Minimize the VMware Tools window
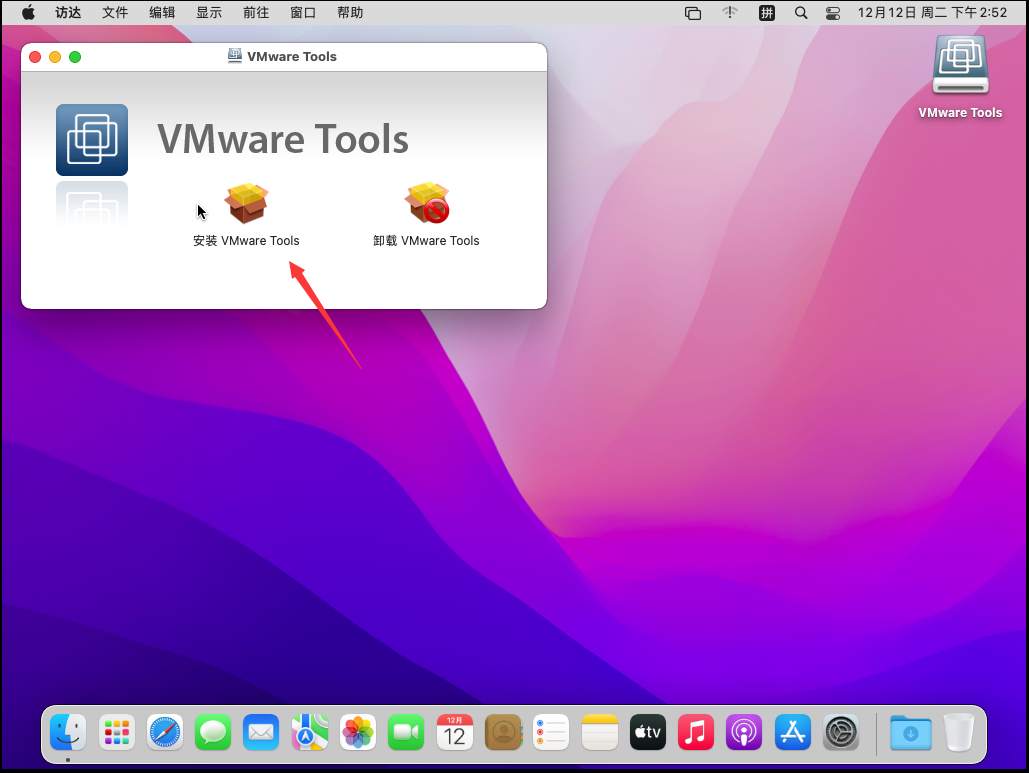 [55, 57]
